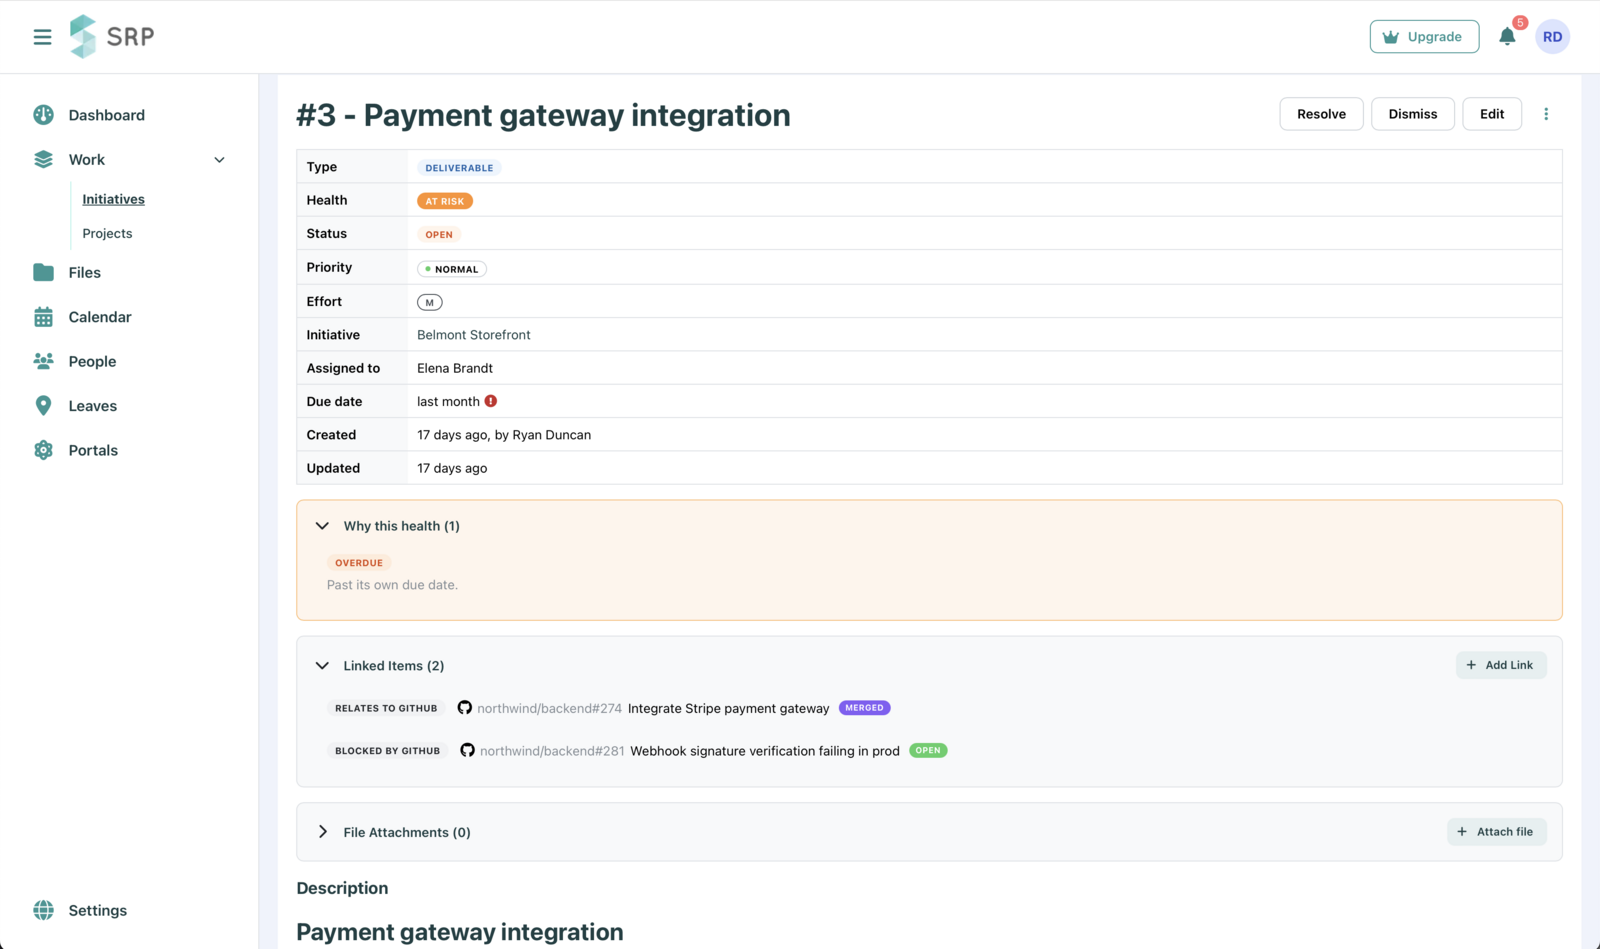The image size is (1600, 949).
Task: Click the Dashboard sidebar icon
Action: 43,115
